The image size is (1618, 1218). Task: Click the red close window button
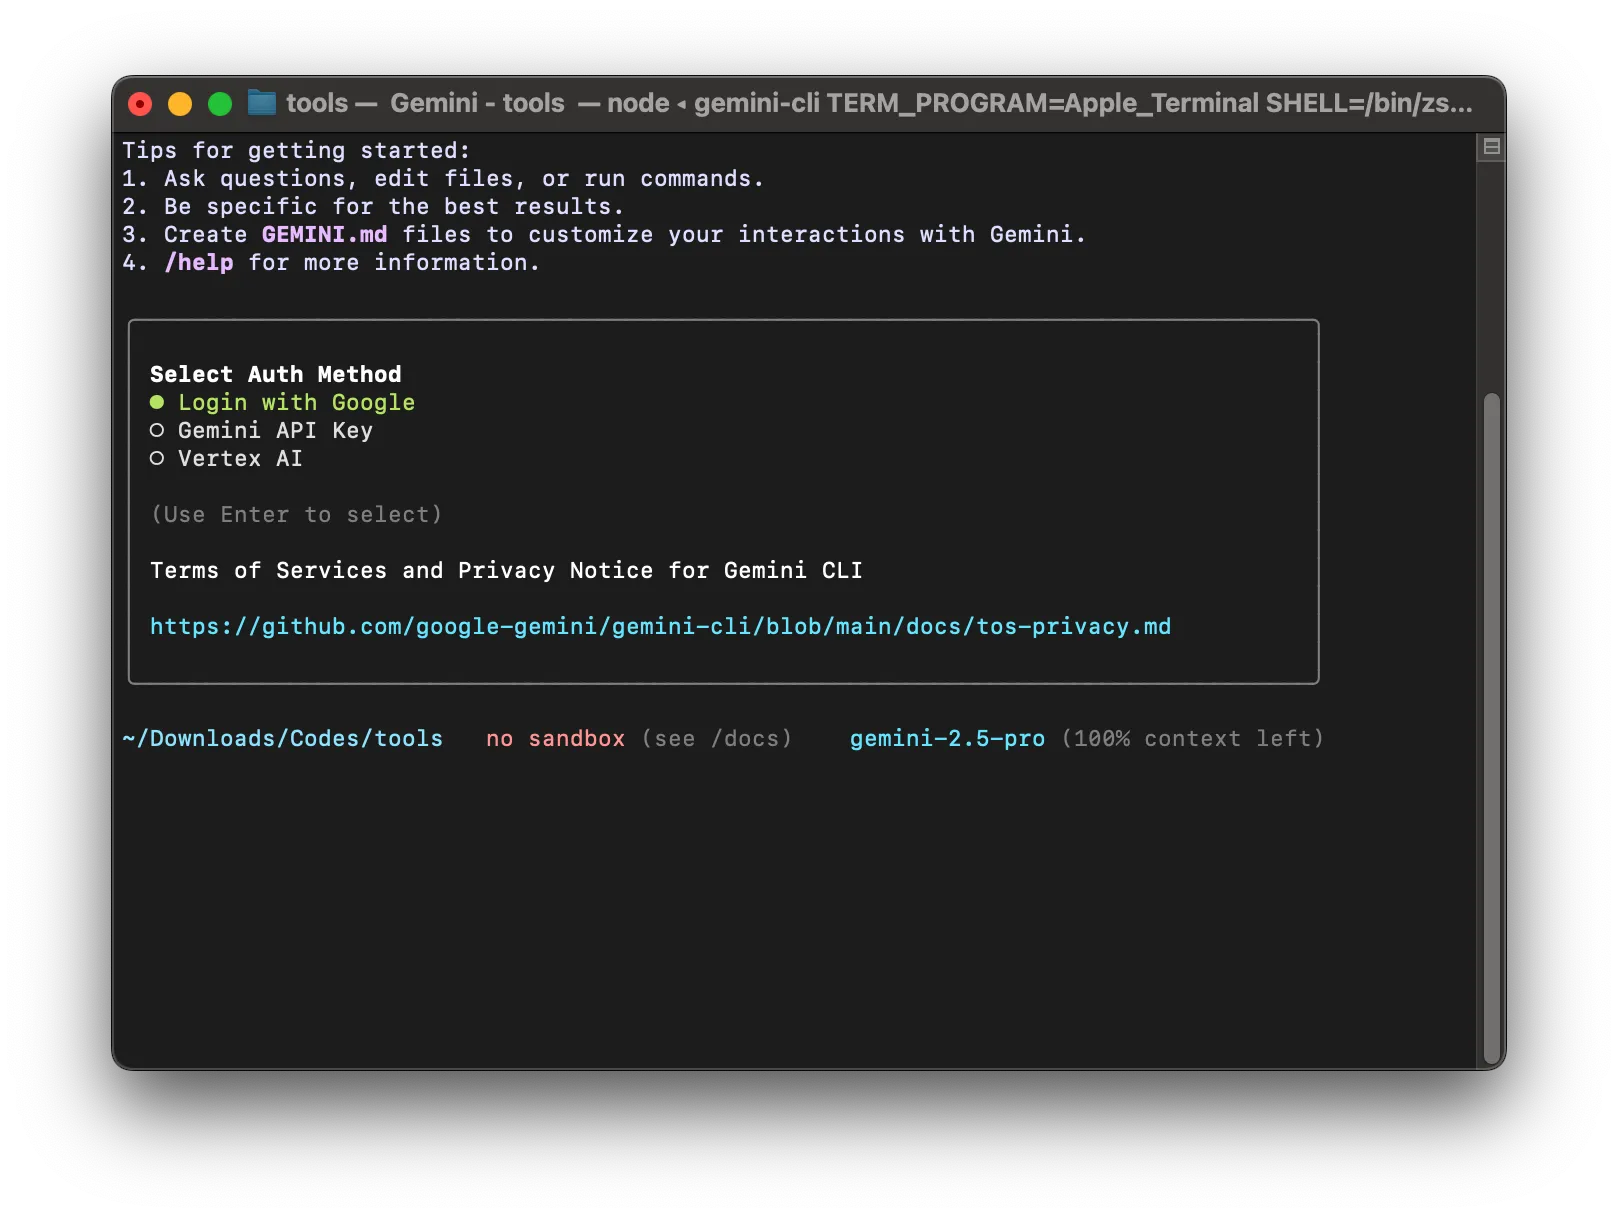(140, 104)
